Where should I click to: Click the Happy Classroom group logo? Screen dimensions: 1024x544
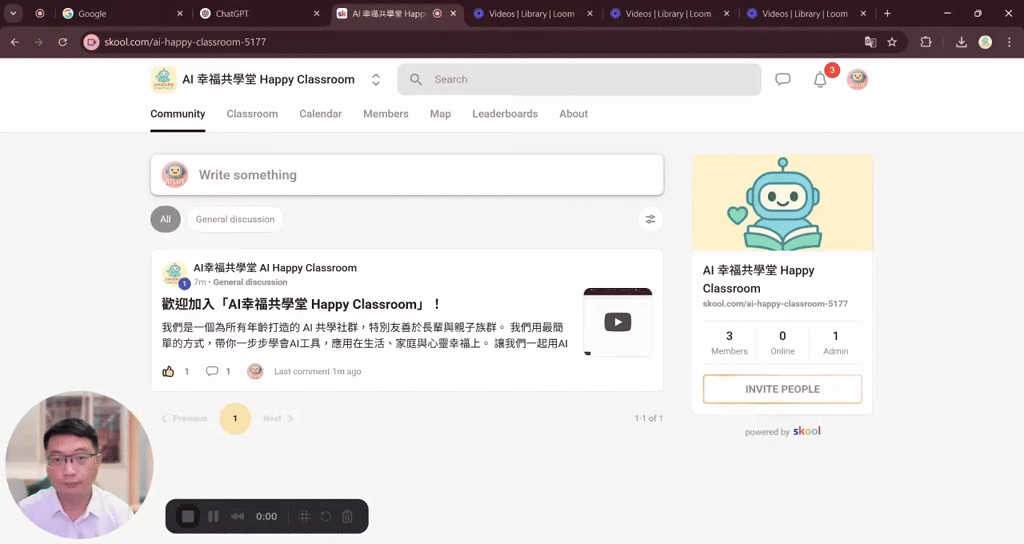tap(163, 79)
